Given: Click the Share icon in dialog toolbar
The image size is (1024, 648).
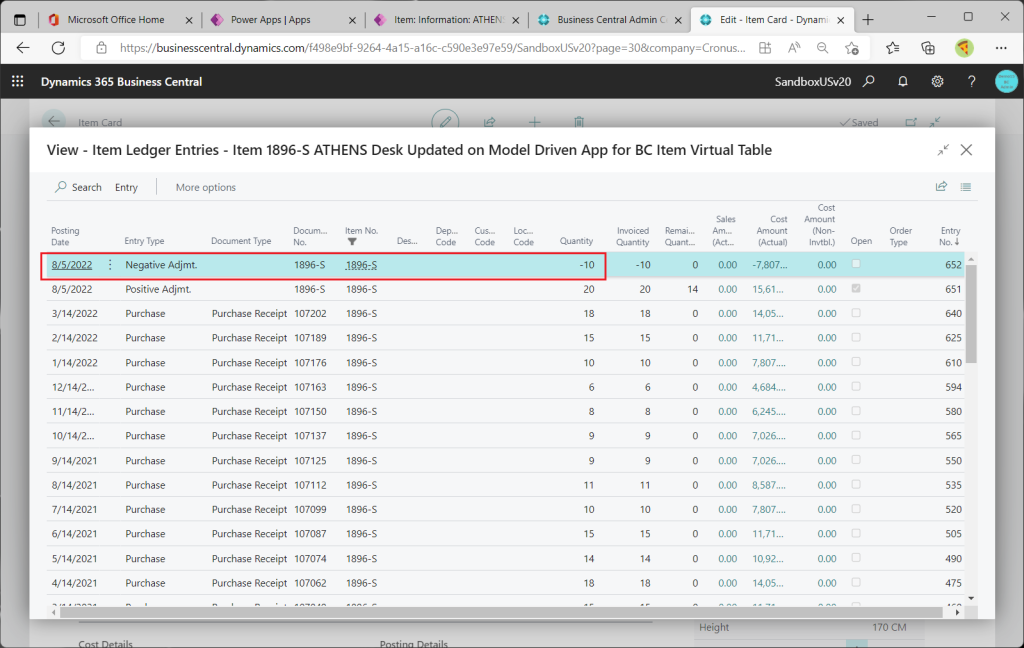Looking at the screenshot, I should 941,186.
